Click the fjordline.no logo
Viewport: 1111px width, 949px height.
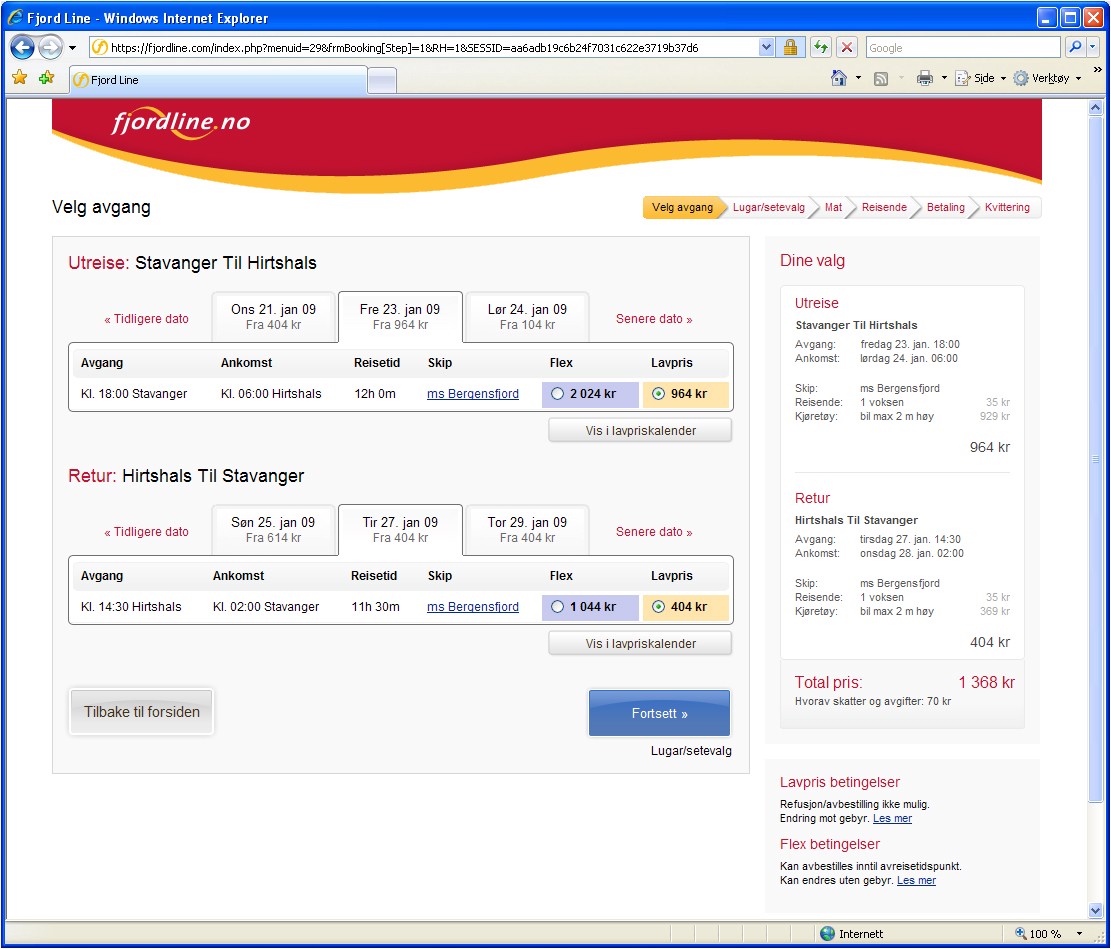click(x=181, y=123)
